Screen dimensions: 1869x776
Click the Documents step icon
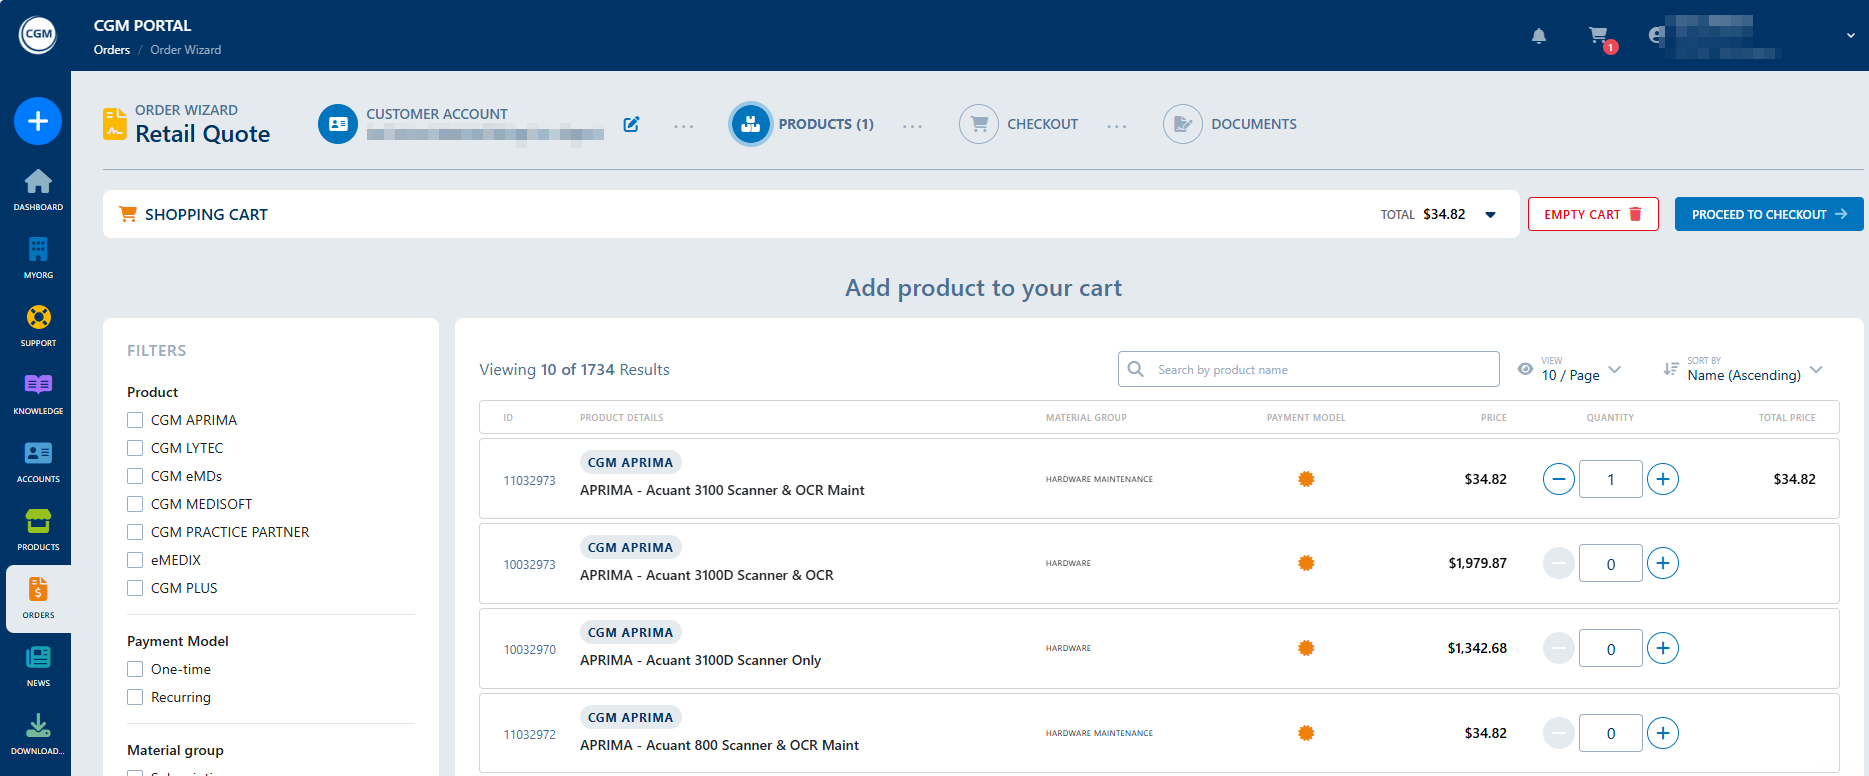pos(1183,124)
